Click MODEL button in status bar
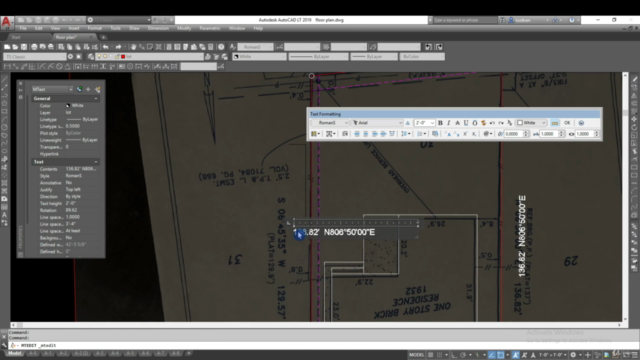The image size is (640, 360). pyautogui.click(x=416, y=355)
